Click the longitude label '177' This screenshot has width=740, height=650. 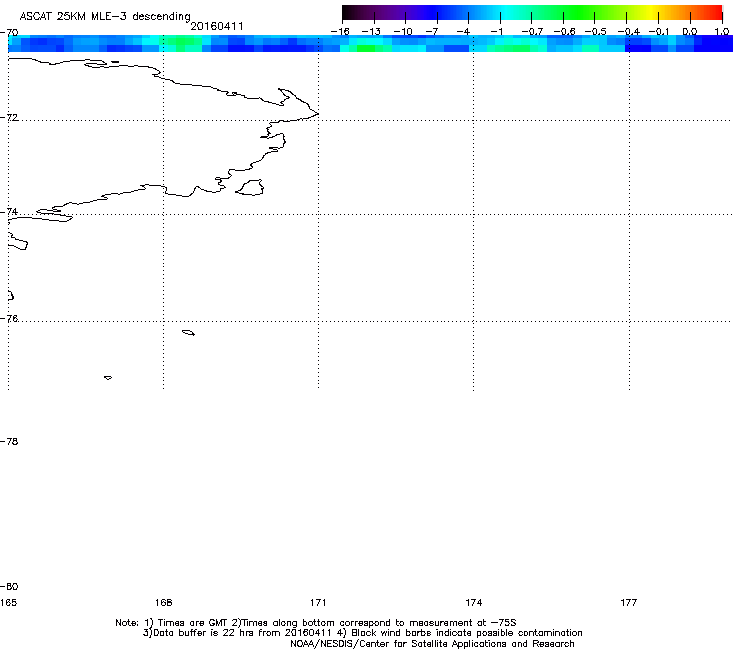tap(629, 602)
